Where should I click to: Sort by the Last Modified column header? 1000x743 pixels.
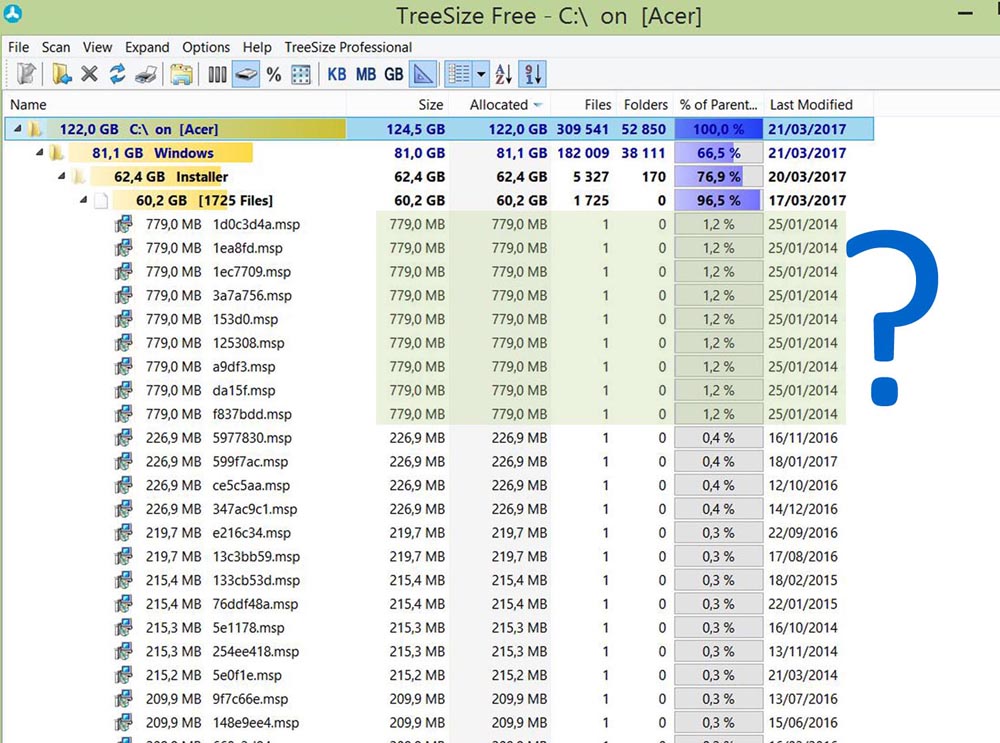(818, 105)
